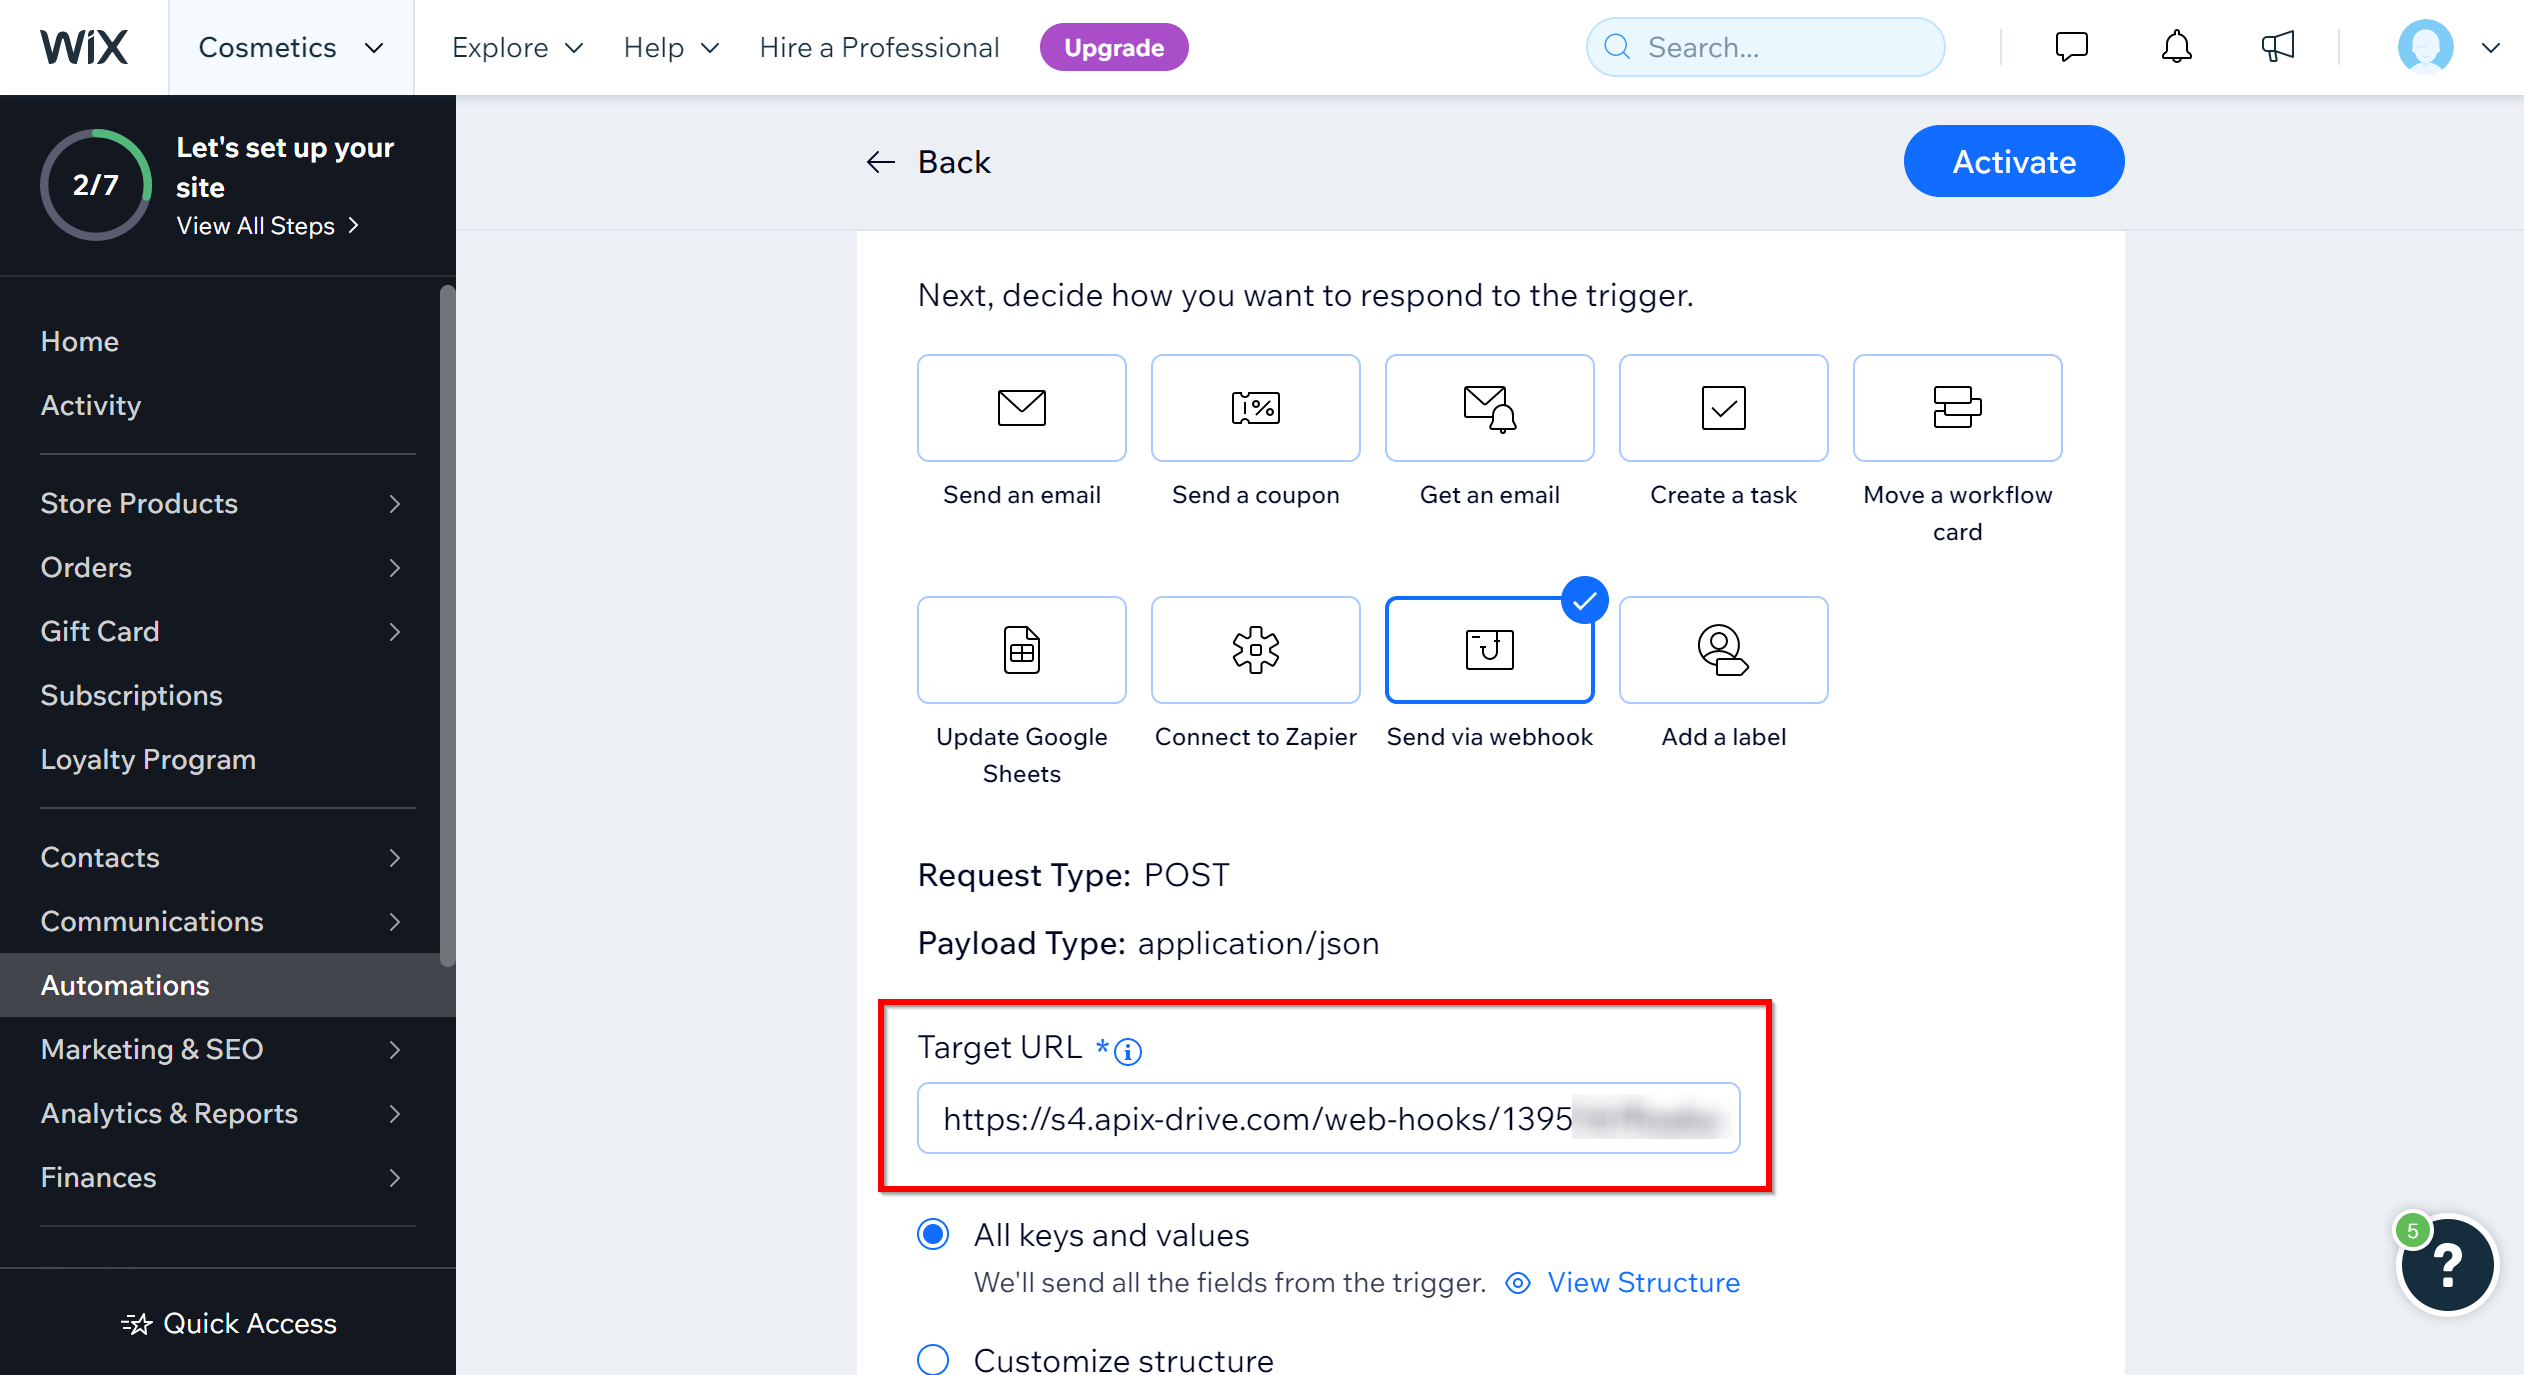Click the Quick Access star icon
The width and height of the screenshot is (2524, 1375).
pos(137,1324)
